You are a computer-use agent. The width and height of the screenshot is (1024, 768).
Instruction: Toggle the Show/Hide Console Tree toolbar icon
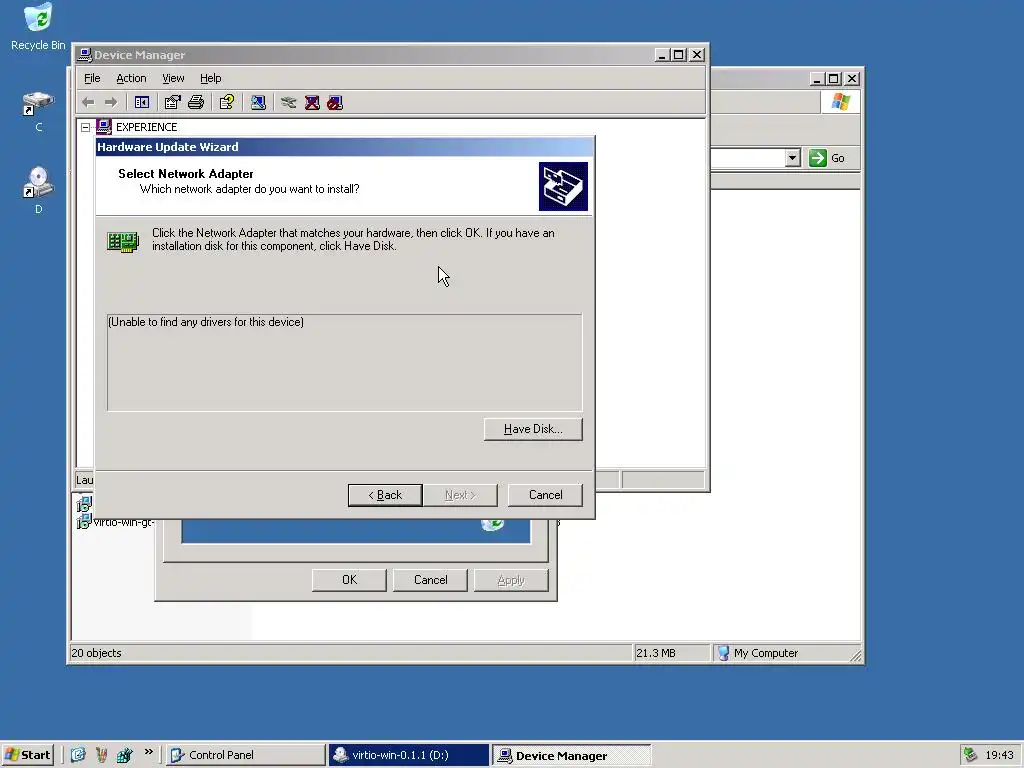[x=142, y=103]
